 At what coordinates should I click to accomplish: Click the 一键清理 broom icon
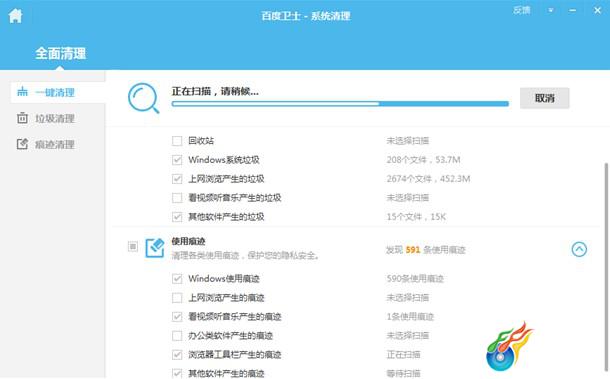(x=23, y=91)
